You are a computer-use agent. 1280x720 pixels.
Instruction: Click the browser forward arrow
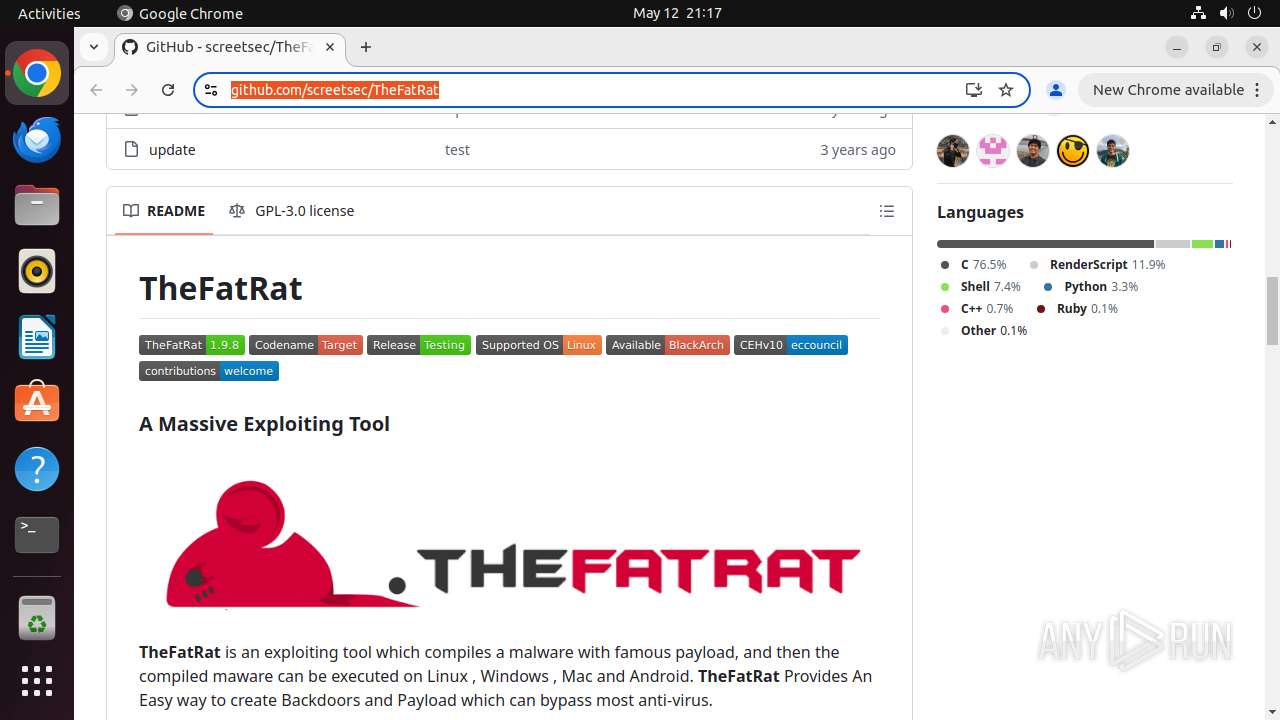pos(132,90)
